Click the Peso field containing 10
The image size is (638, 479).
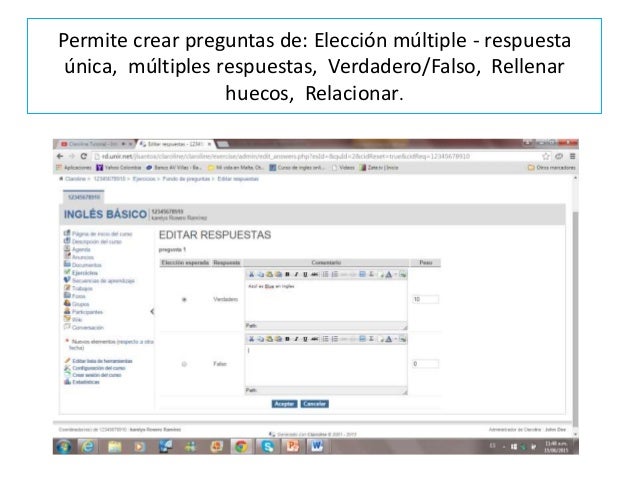426,300
